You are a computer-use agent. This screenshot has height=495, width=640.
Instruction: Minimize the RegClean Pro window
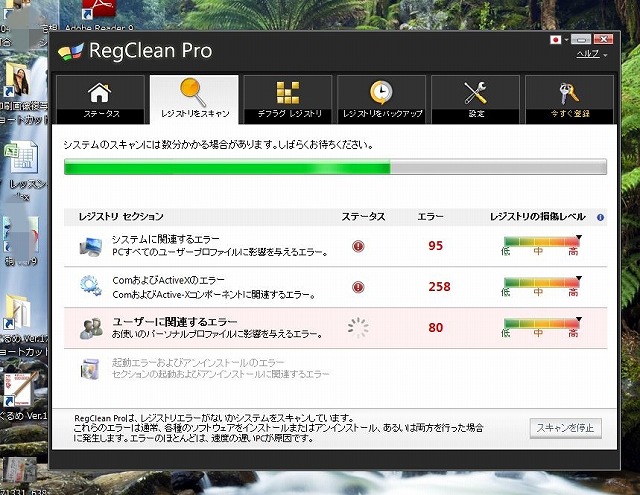581,39
